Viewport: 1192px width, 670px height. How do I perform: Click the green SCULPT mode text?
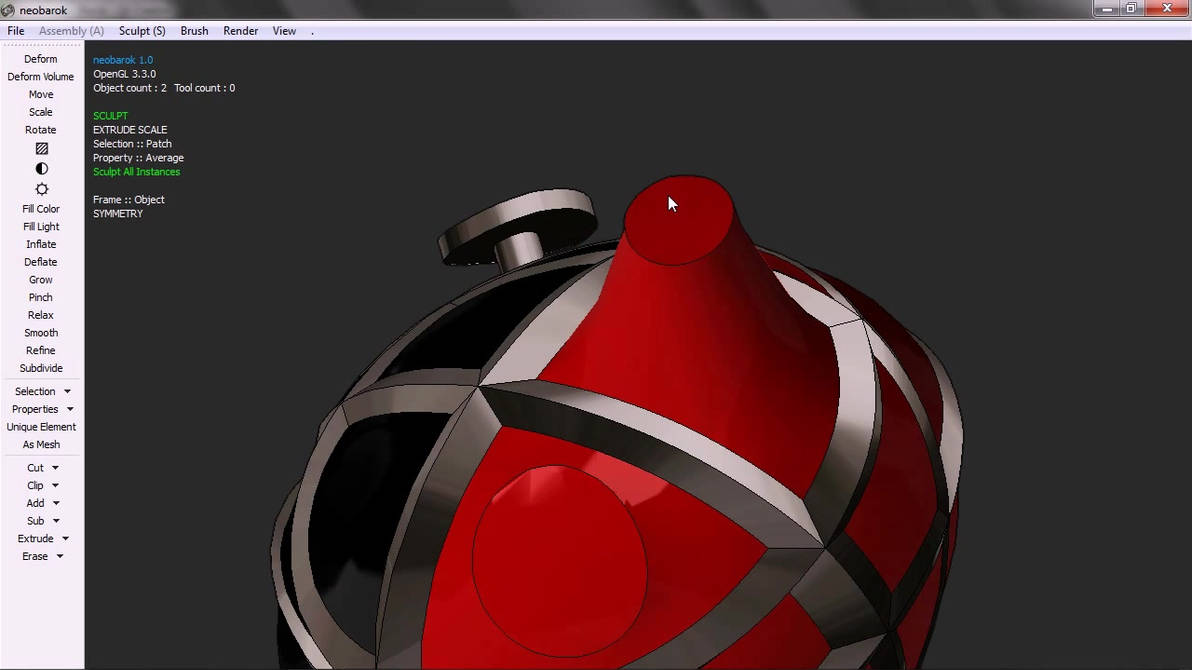[110, 116]
